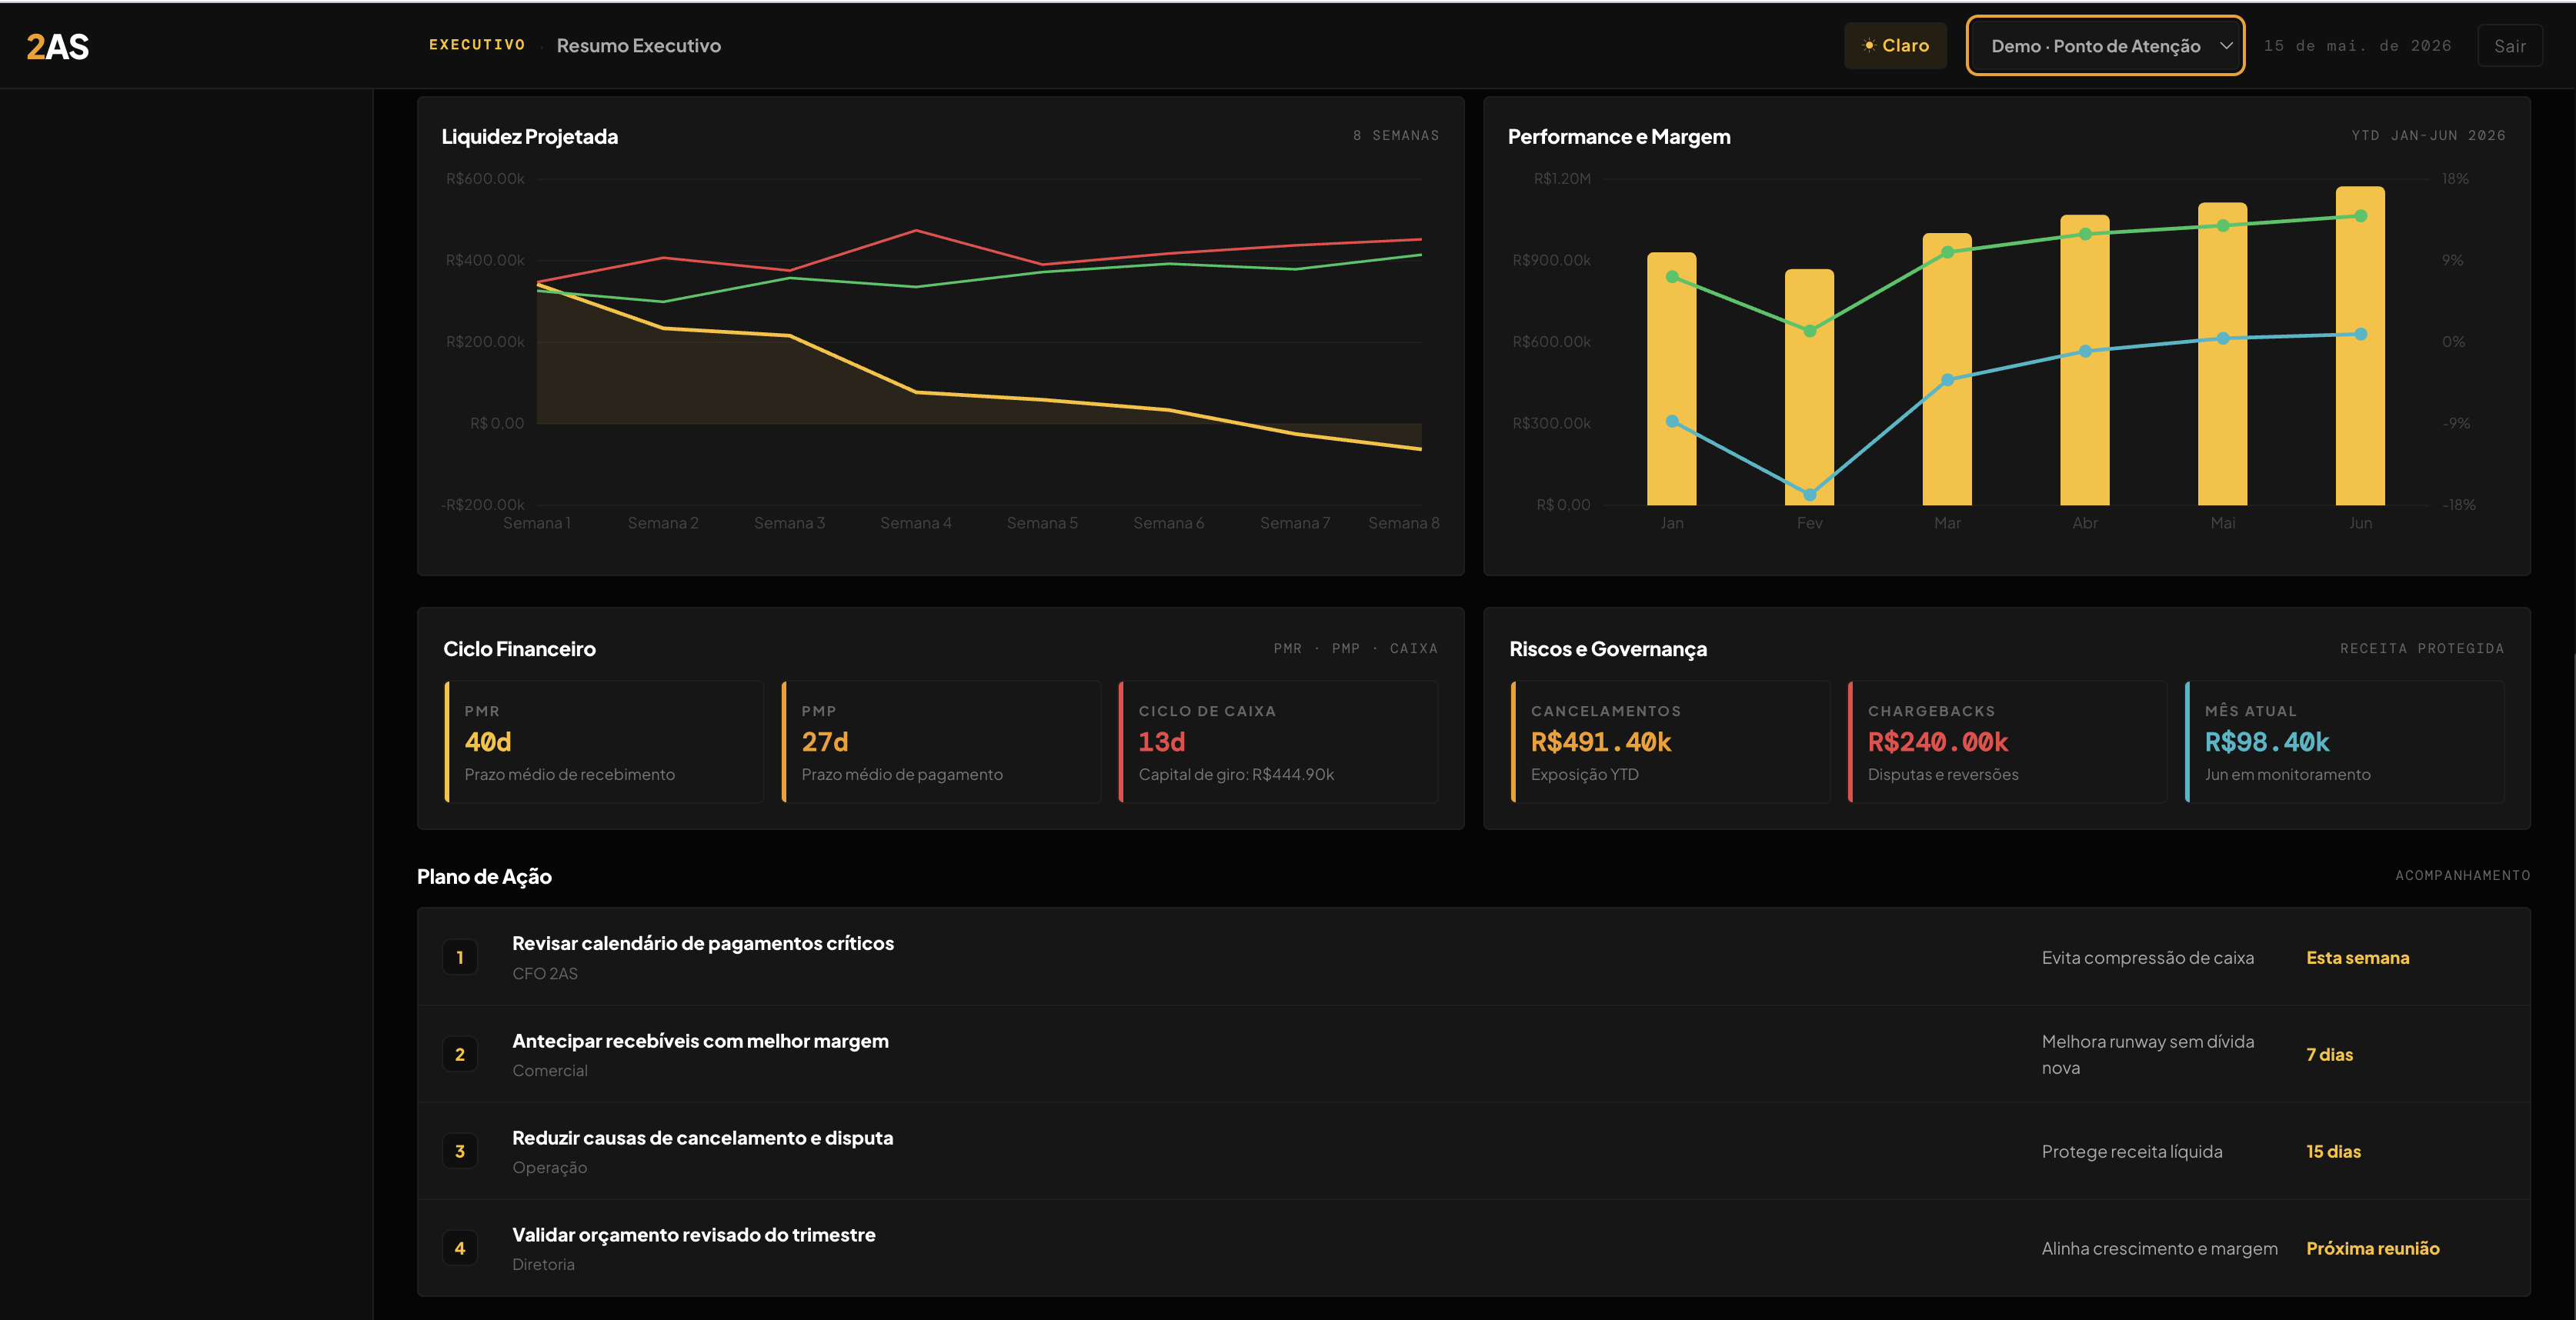Image resolution: width=2576 pixels, height=1320 pixels.
Task: Click the Sair button
Action: 2509,46
